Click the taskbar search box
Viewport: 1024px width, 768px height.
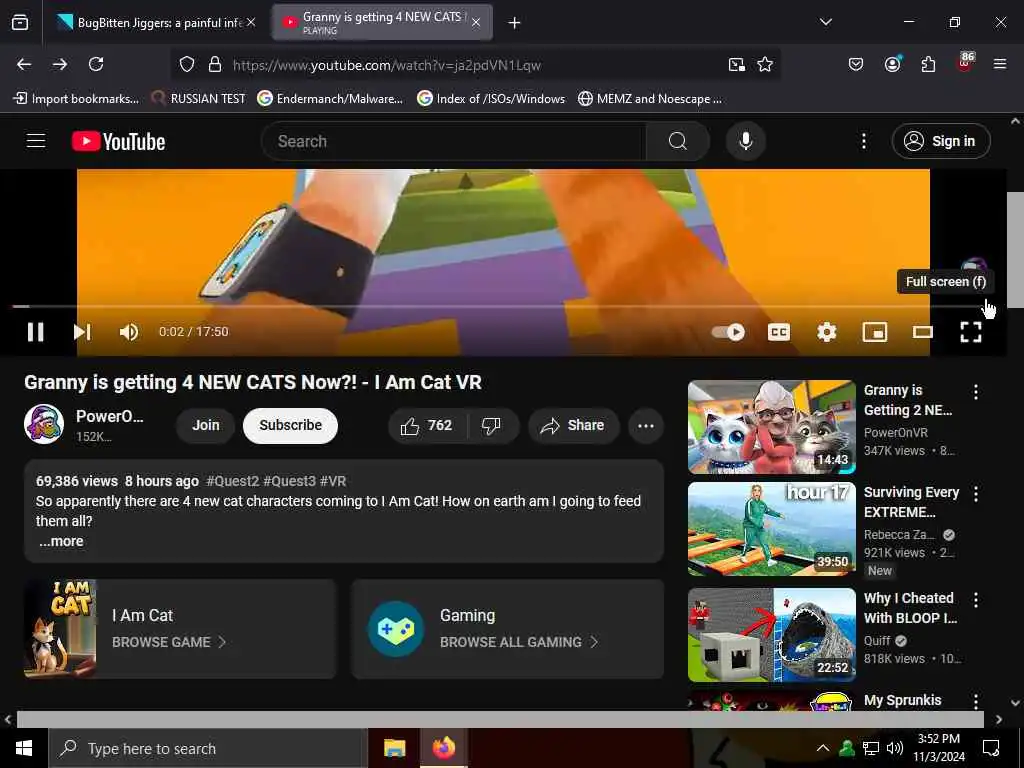click(x=208, y=748)
